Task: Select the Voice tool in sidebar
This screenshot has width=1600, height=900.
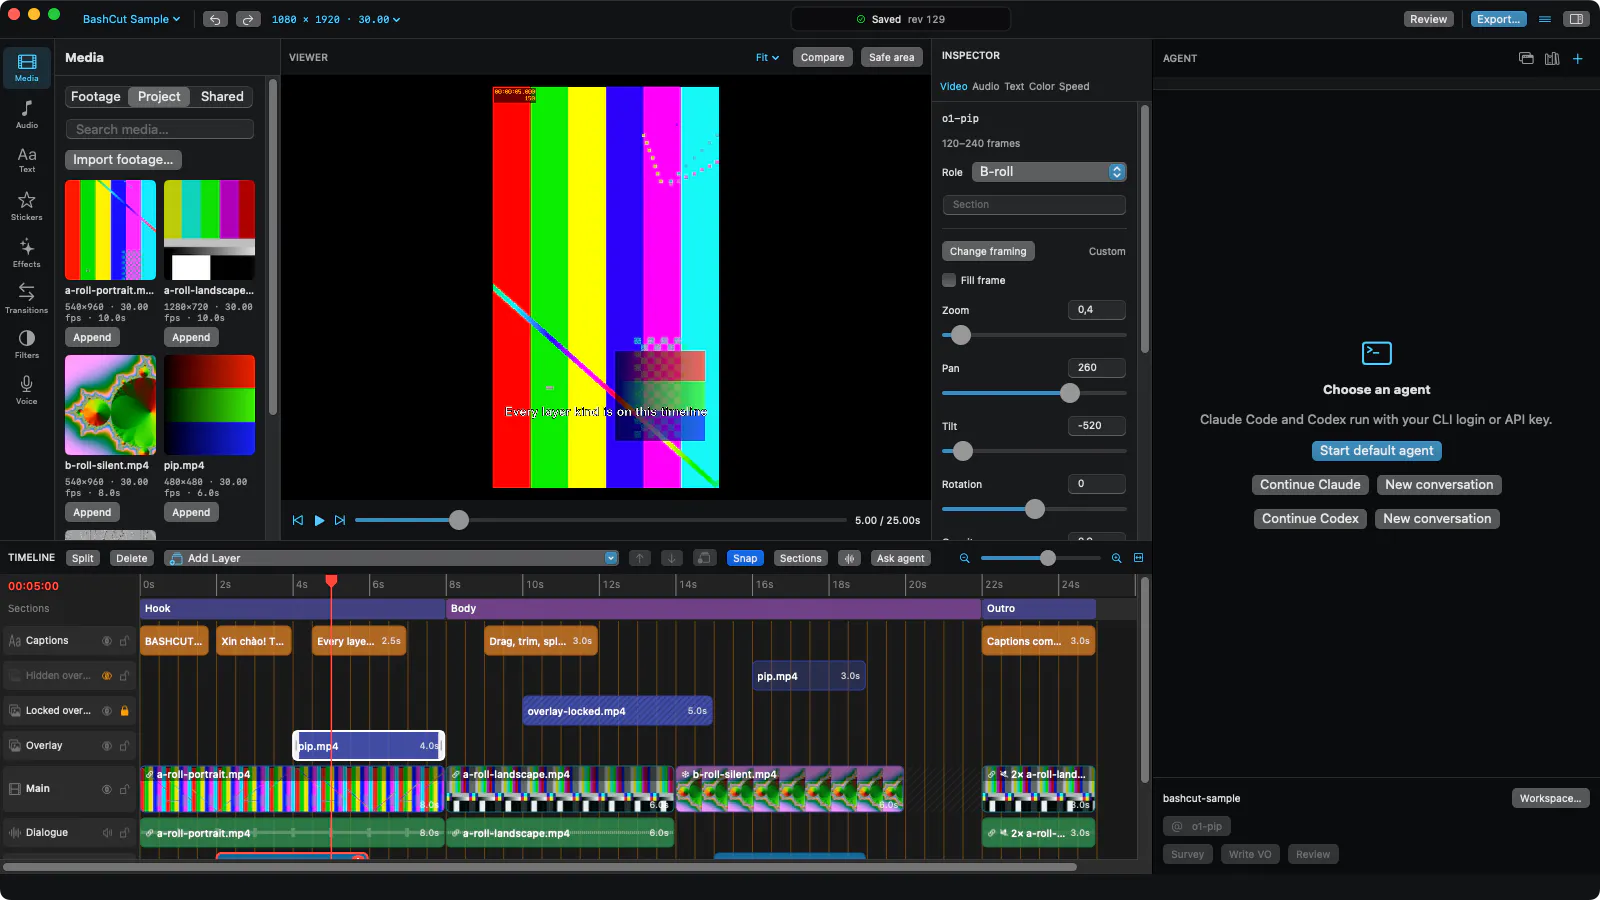Action: tap(27, 390)
